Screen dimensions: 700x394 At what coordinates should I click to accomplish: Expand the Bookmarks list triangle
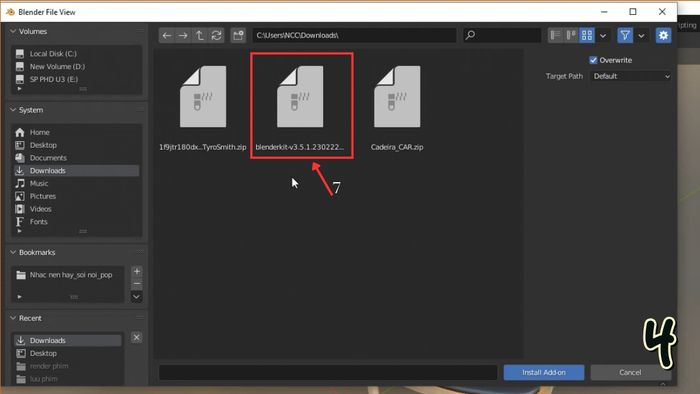[19, 296]
